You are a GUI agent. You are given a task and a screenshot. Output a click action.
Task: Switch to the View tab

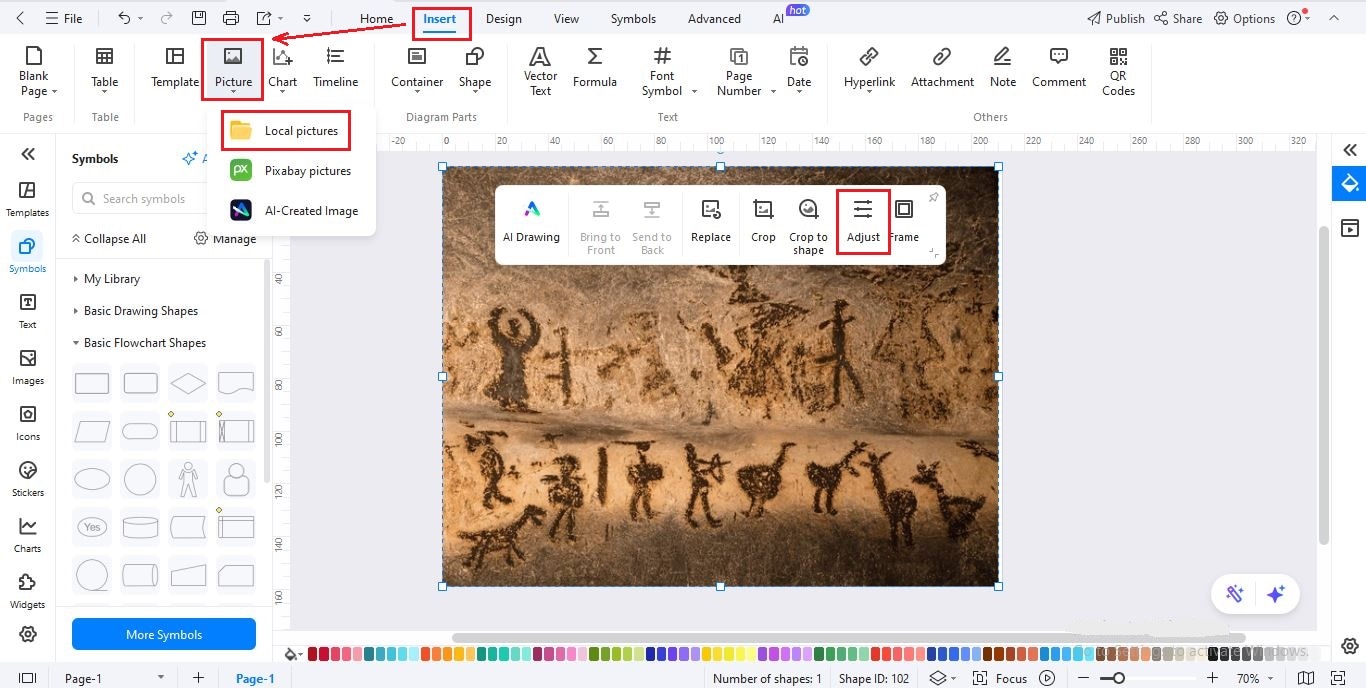point(566,18)
